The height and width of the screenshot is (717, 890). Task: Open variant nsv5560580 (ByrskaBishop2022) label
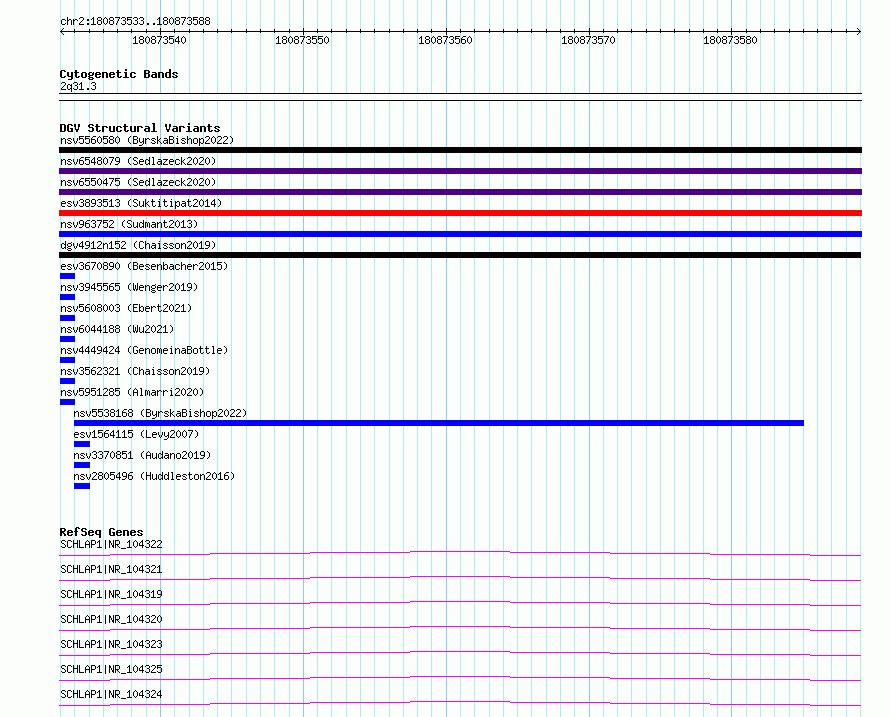[147, 140]
